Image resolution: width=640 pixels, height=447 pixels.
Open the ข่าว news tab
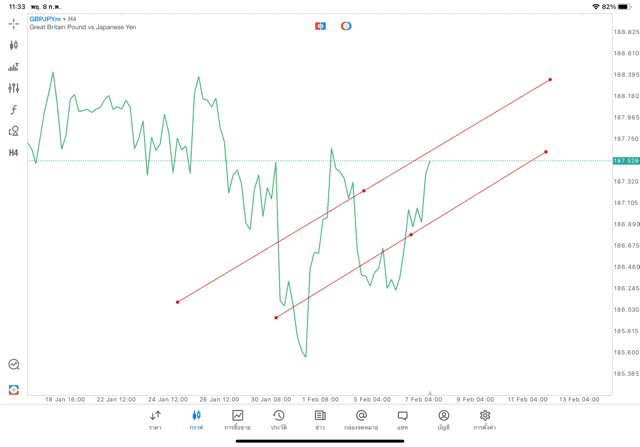[320, 420]
